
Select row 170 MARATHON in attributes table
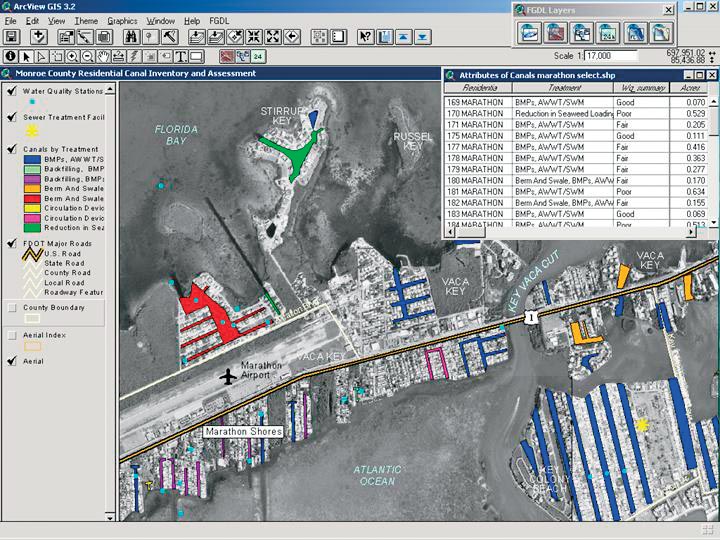[x=576, y=113]
